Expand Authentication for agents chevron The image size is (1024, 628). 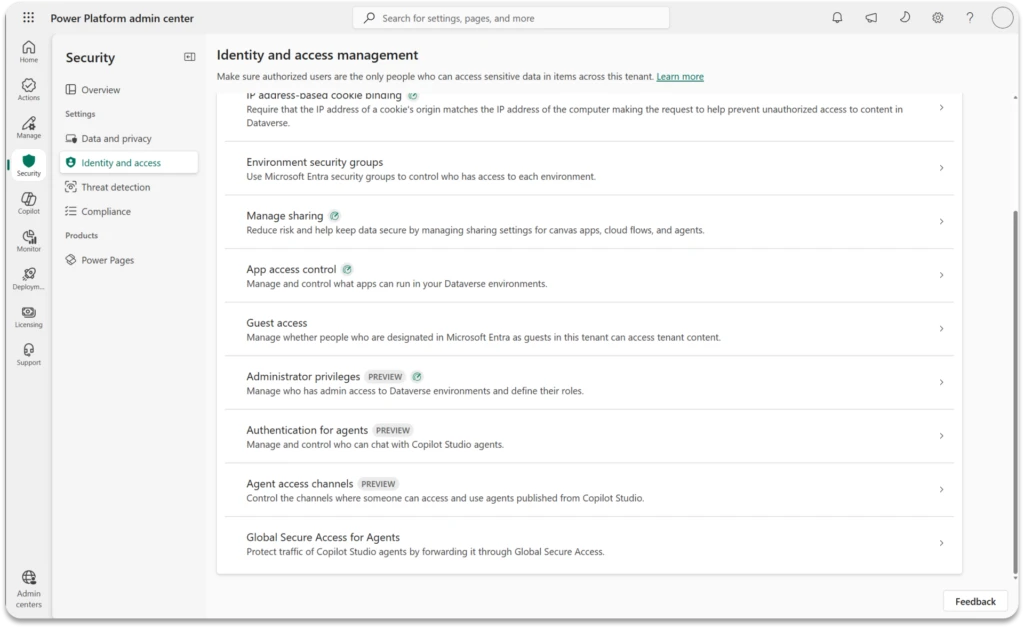pyautogui.click(x=941, y=435)
